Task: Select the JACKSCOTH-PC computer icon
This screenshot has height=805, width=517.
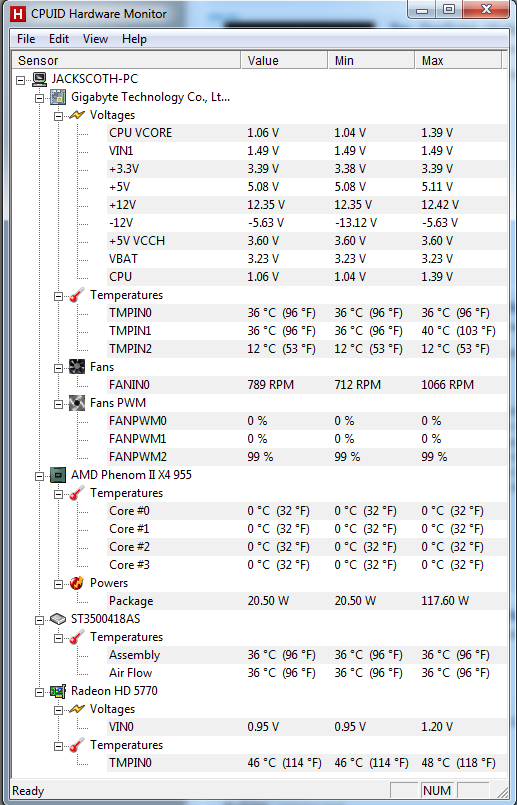Action: (x=40, y=79)
